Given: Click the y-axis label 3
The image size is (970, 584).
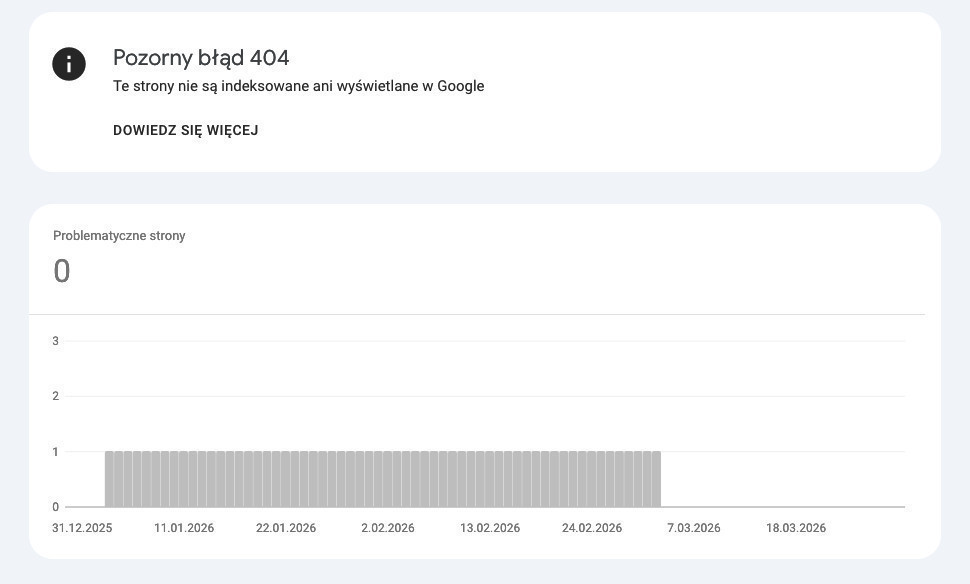Looking at the screenshot, I should click(56, 341).
